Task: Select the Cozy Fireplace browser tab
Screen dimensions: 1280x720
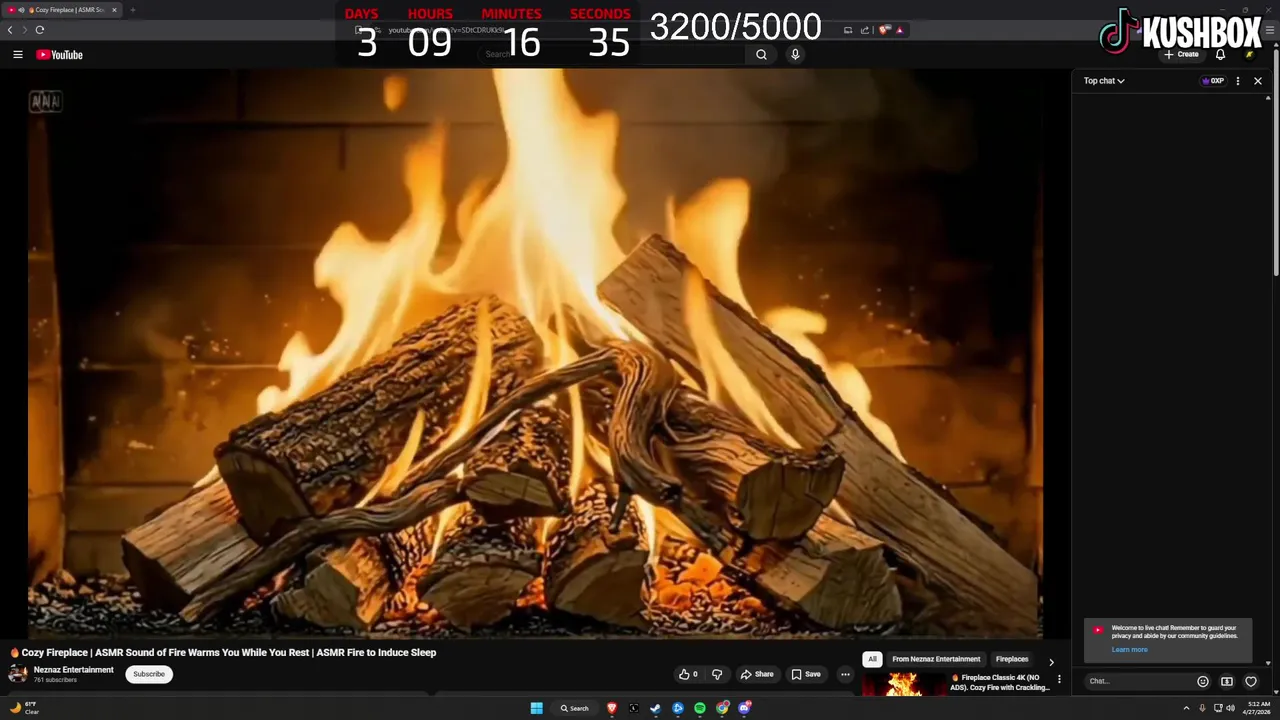Action: click(63, 10)
